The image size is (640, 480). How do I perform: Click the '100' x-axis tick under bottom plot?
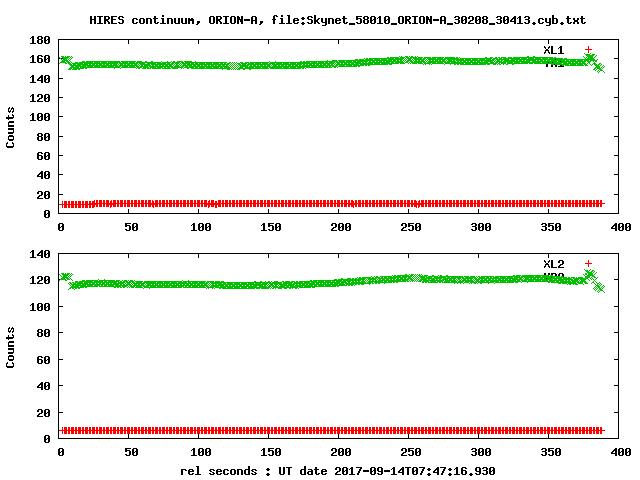(200, 452)
